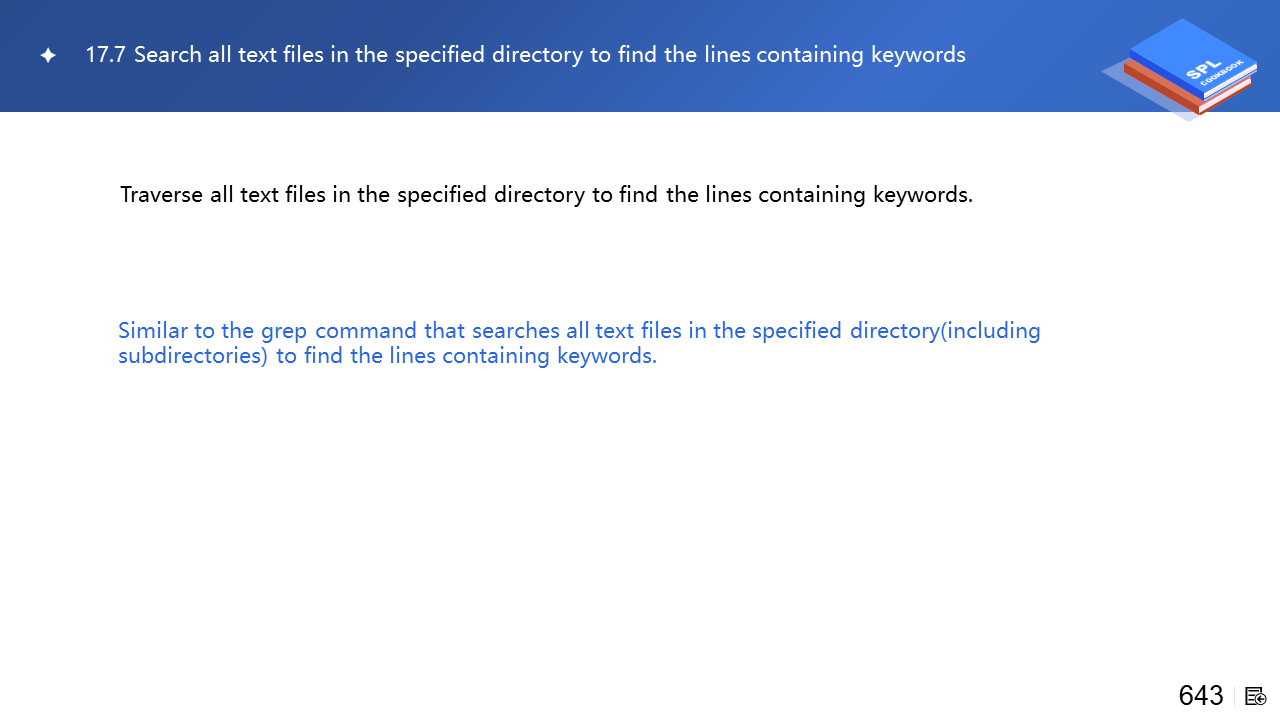The width and height of the screenshot is (1280, 720).
Task: Click the page number 643
Action: (1200, 696)
